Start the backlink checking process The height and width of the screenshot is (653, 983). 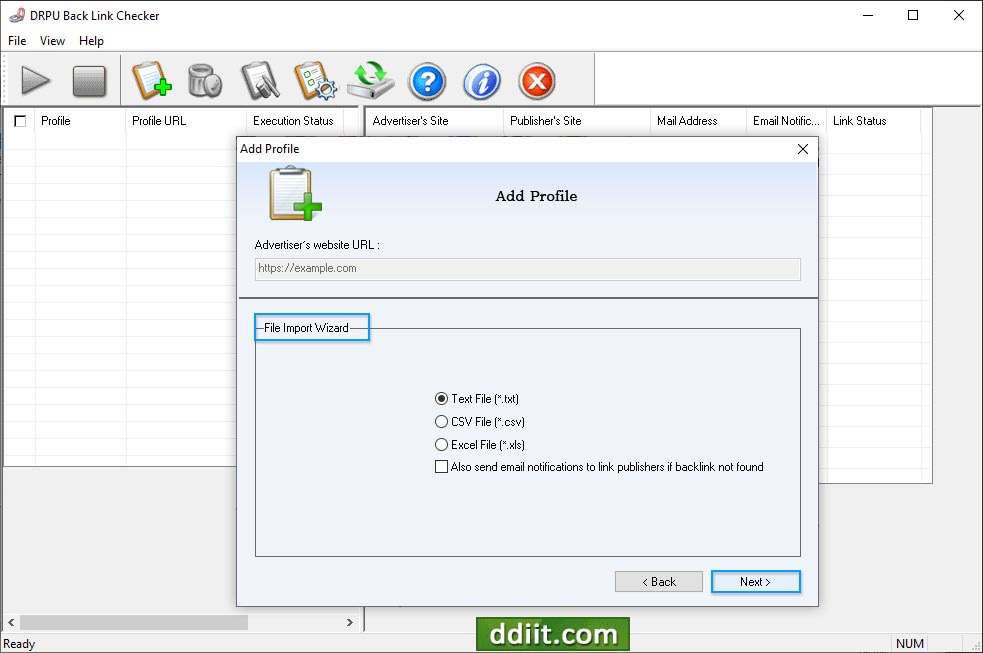[36, 81]
